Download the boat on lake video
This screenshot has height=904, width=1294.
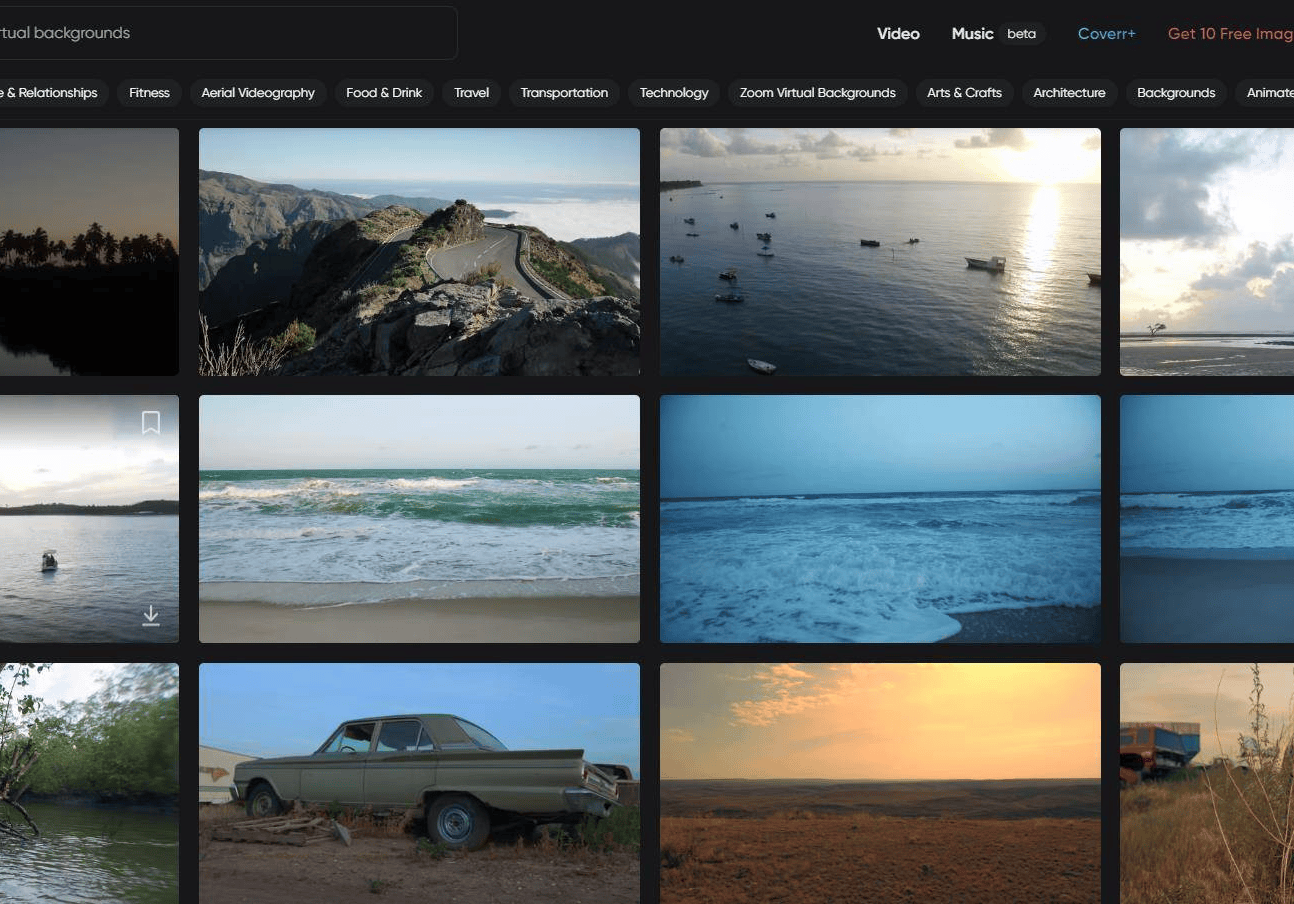click(x=151, y=615)
